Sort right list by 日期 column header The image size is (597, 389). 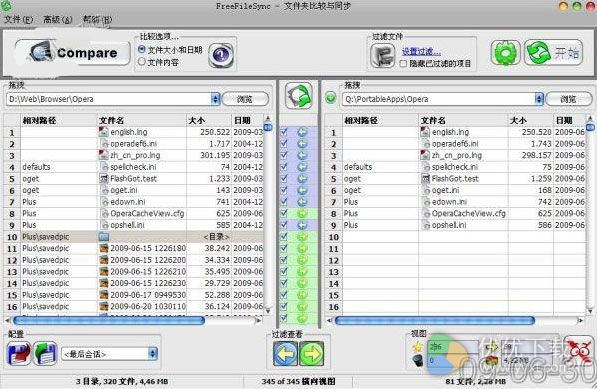pyautogui.click(x=569, y=120)
